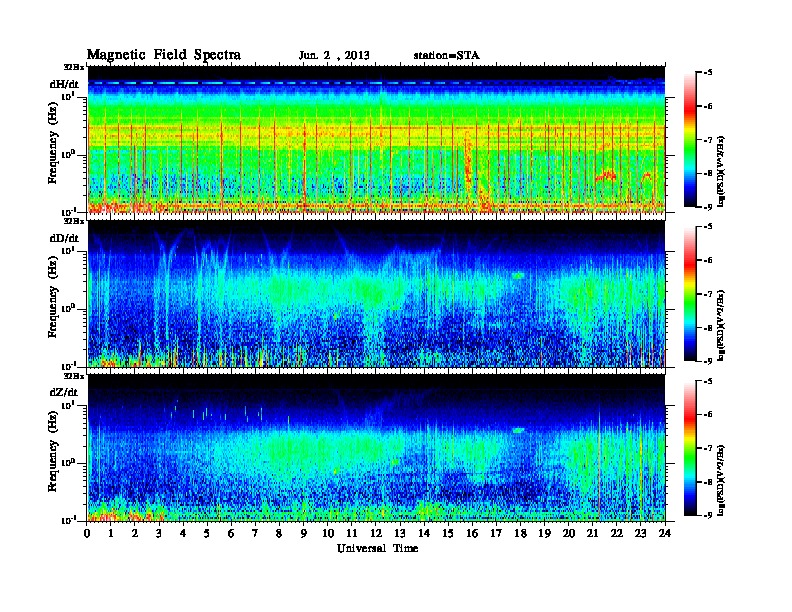Click the dD/dt panel label
This screenshot has height=612, width=792.
tap(64, 238)
